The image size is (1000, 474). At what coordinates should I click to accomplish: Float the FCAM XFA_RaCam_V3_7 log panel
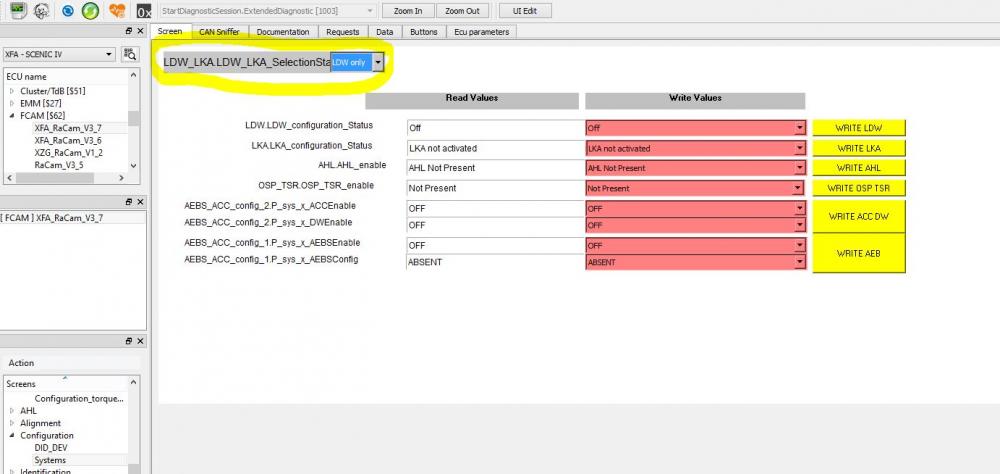[129, 202]
